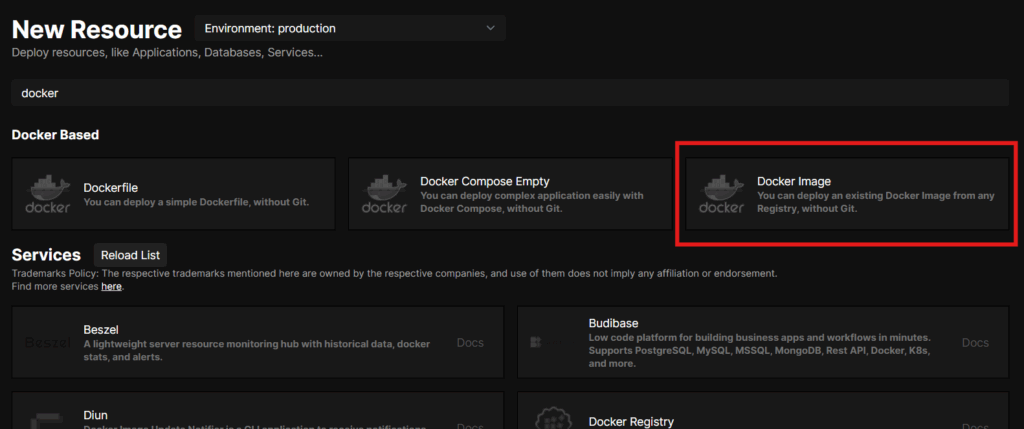Click the Dockerfile description text
The width and height of the screenshot is (1024, 429).
pos(196,202)
